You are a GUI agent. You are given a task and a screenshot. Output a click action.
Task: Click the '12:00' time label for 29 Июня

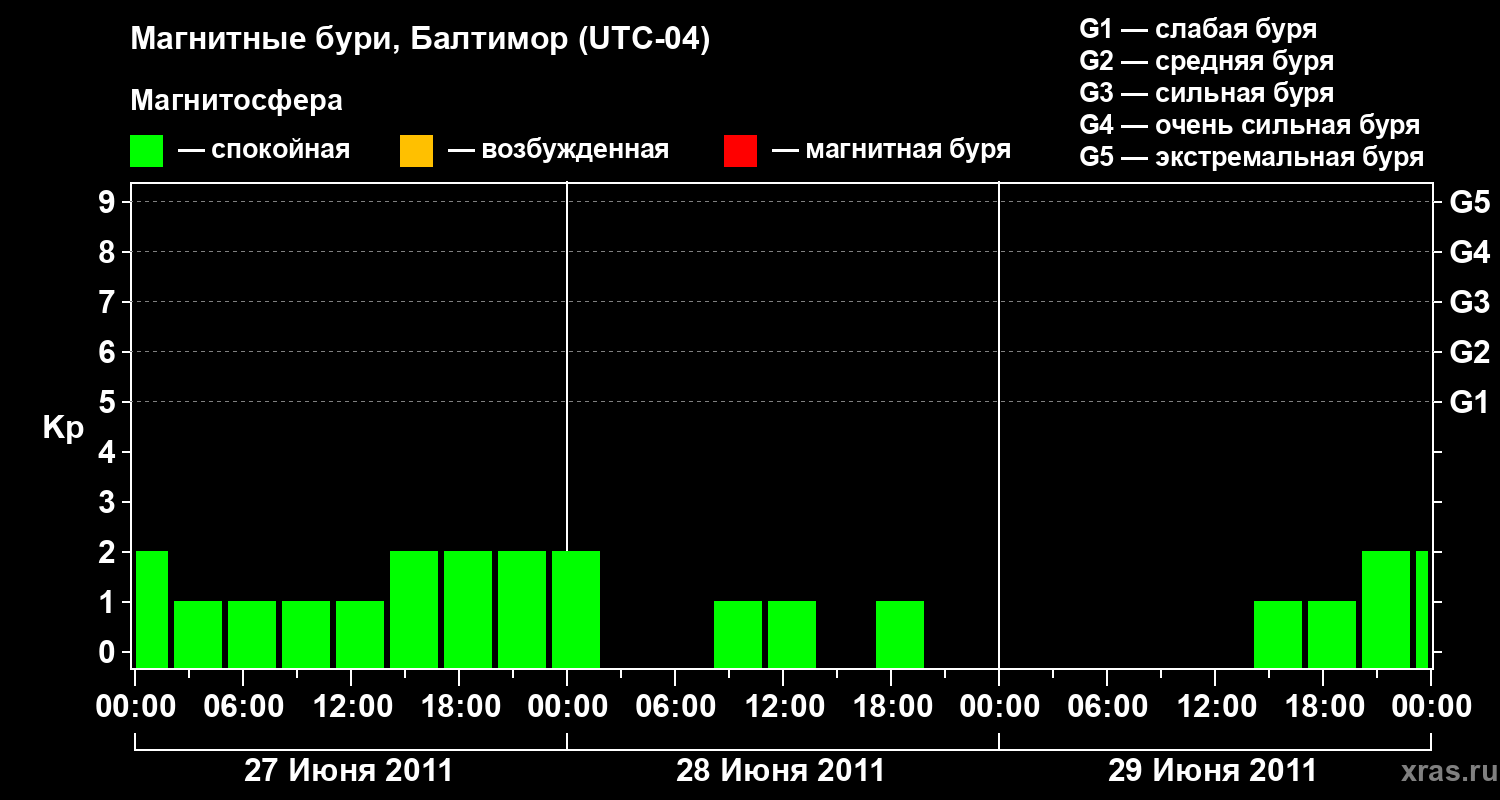coord(1215,707)
